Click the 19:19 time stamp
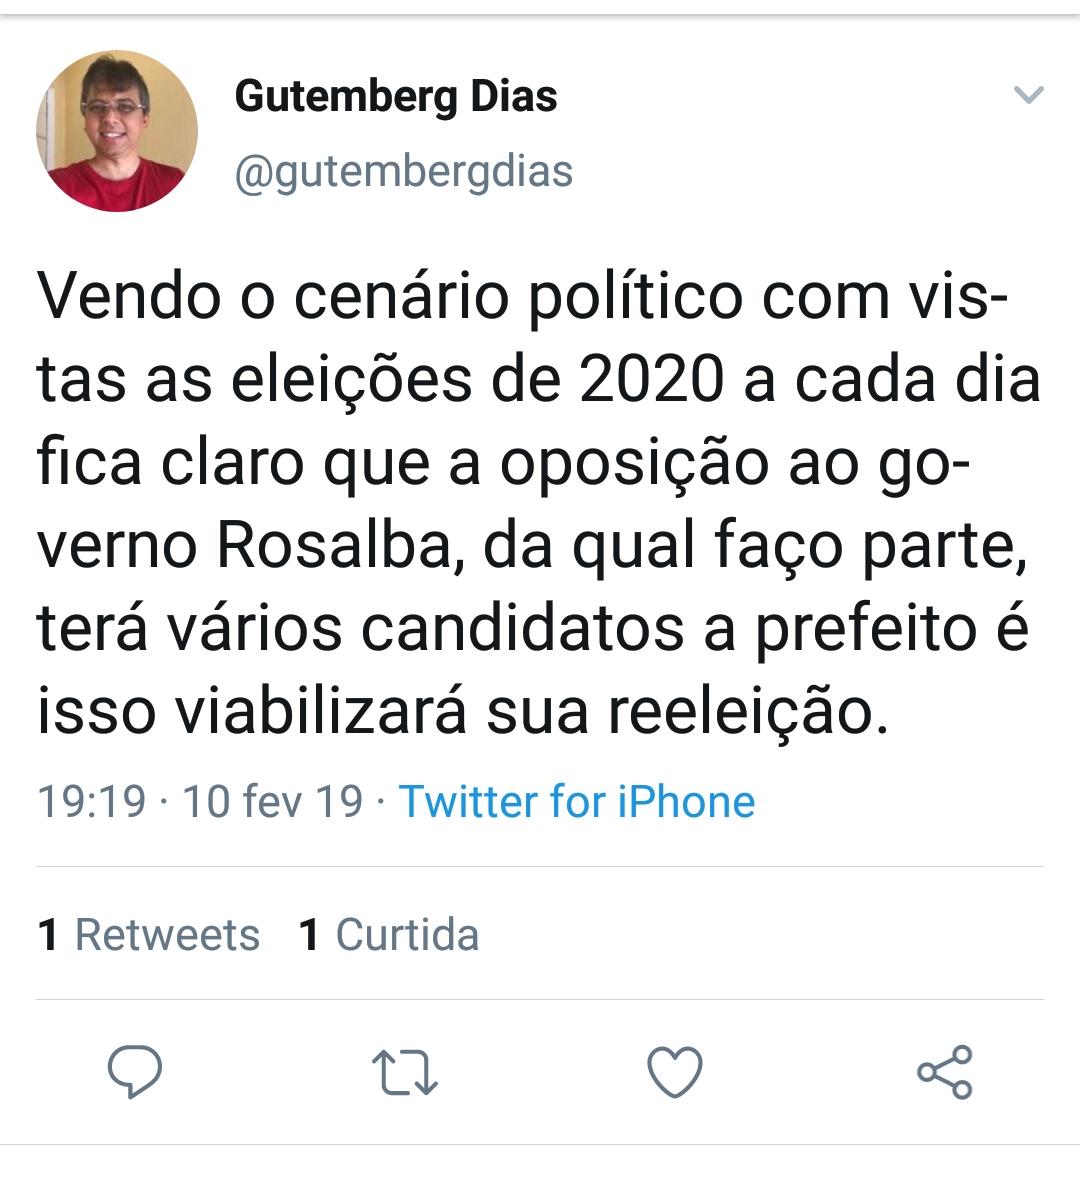Screen dimensions: 1080x1180 tap(91, 802)
